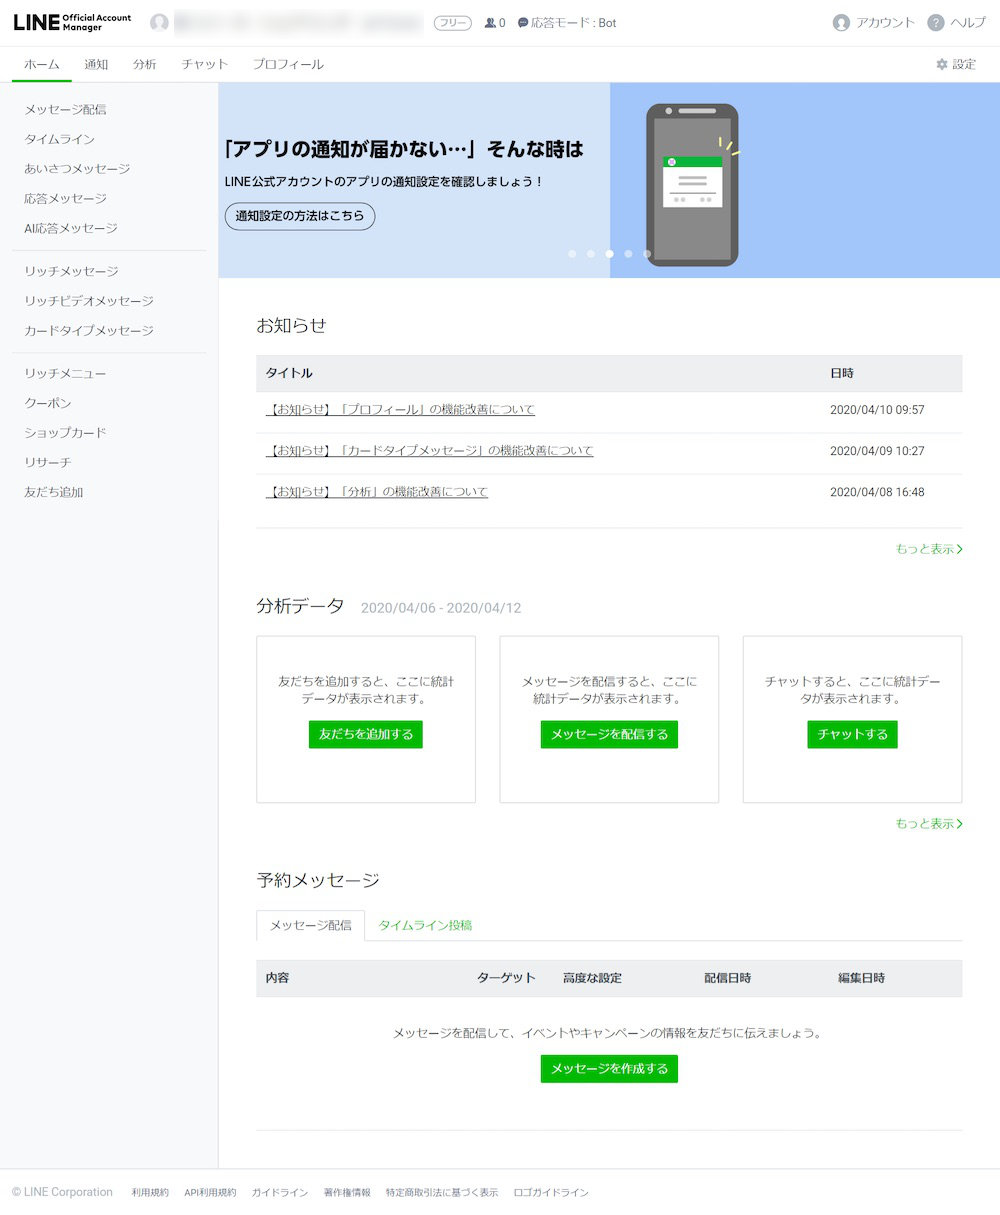1000x1215 pixels.
Task: Open 友だち追加 in the sidebar
Action: tap(54, 492)
